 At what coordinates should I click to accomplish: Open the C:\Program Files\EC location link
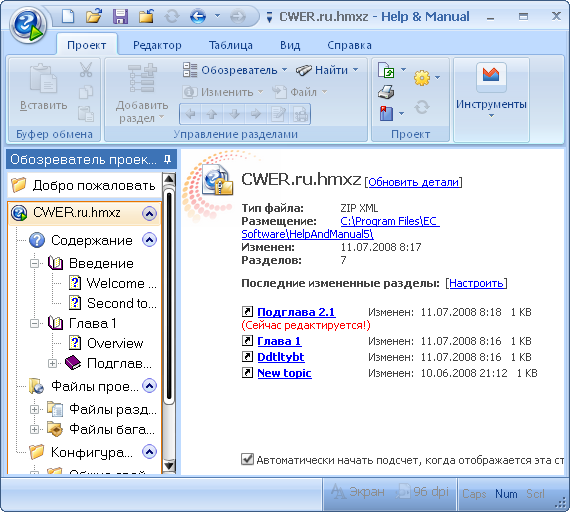390,221
